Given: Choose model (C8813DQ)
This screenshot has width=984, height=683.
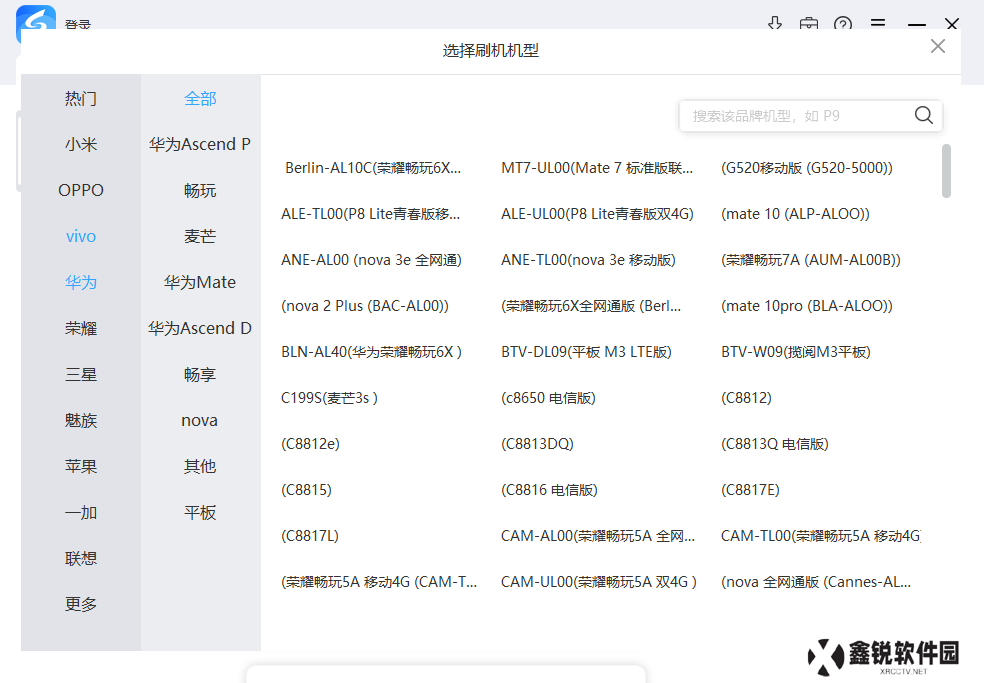Looking at the screenshot, I should 537,444.
